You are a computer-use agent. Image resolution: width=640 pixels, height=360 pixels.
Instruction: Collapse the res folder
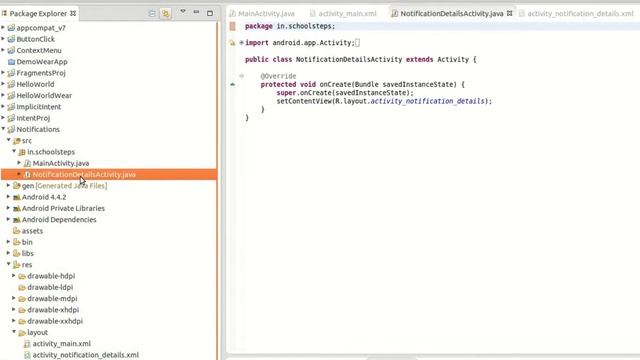point(9,264)
